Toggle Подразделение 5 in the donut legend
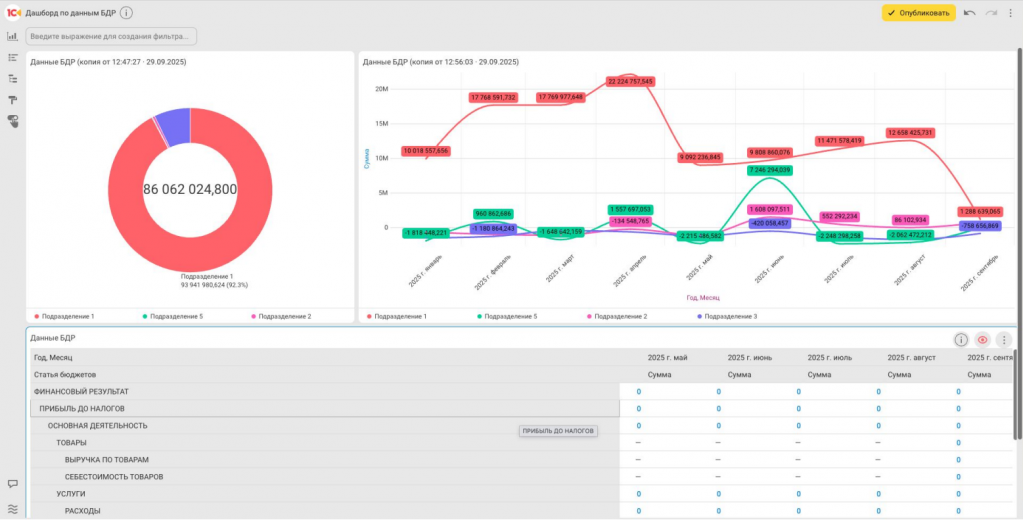1023x520 pixels. (173, 316)
